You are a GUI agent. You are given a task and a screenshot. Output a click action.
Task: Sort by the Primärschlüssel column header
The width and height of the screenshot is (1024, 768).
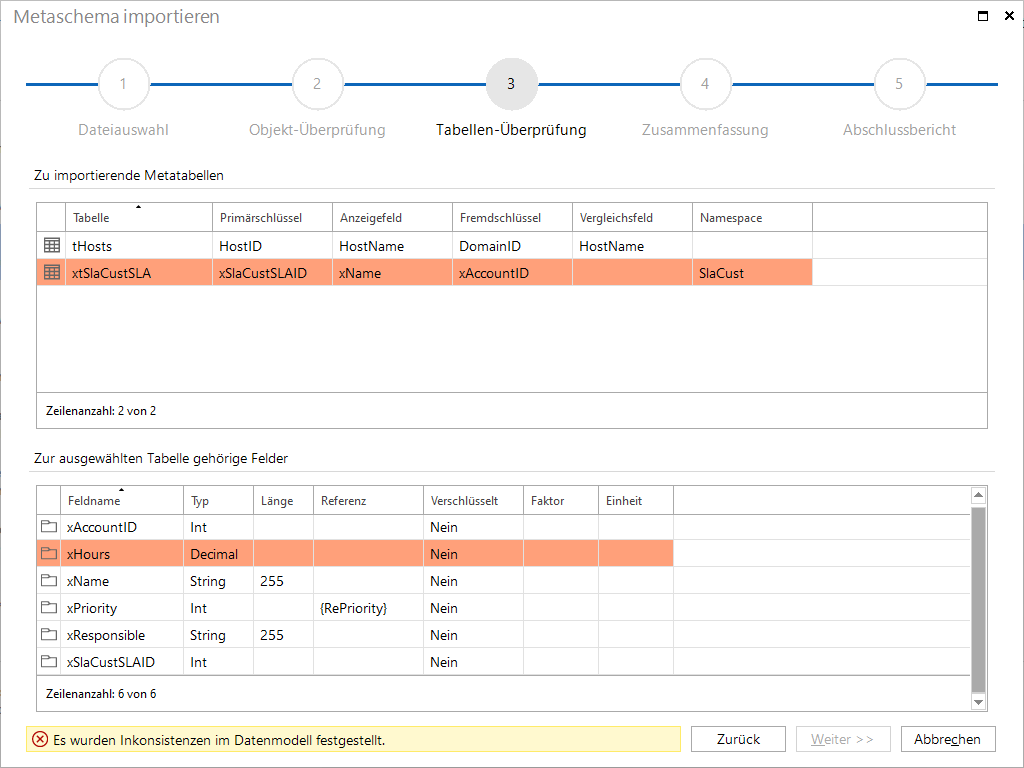272,217
